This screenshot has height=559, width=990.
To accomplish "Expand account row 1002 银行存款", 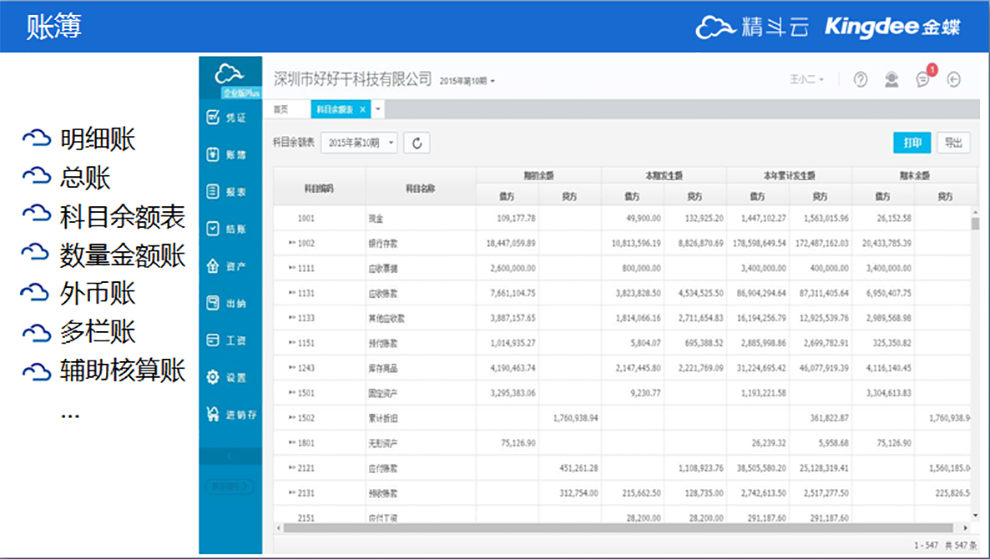I will [x=292, y=243].
